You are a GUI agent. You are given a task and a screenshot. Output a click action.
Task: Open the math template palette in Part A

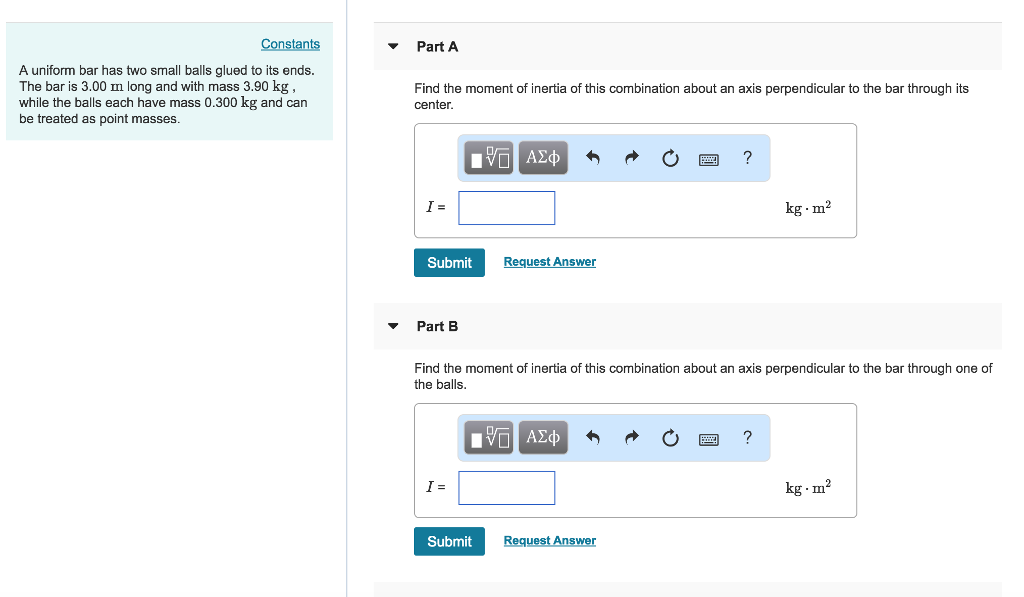coord(488,157)
